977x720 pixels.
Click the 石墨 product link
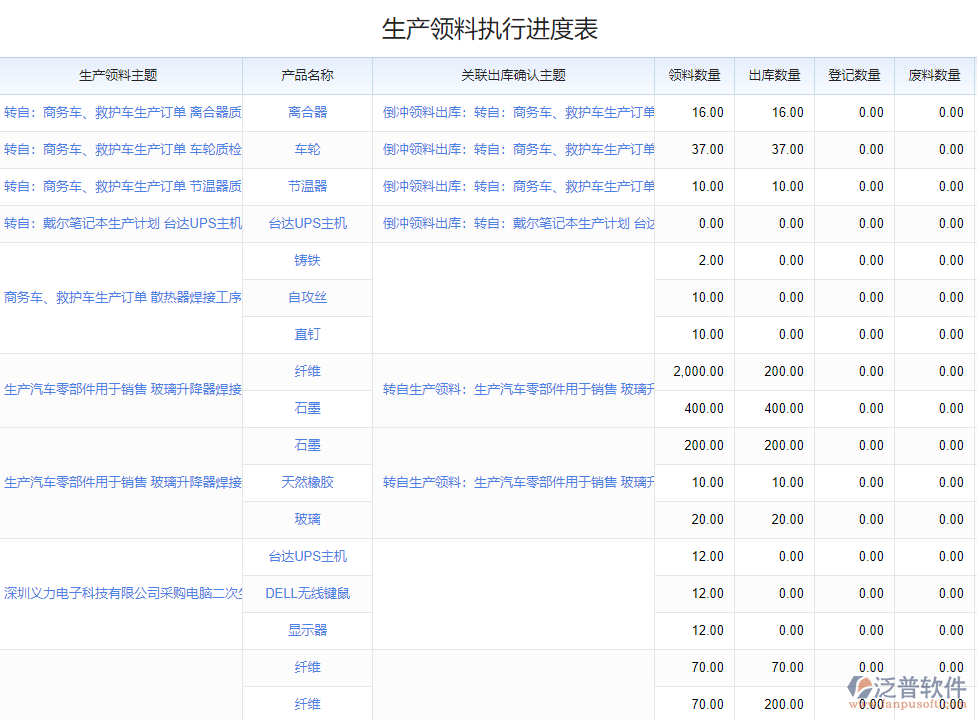click(307, 408)
